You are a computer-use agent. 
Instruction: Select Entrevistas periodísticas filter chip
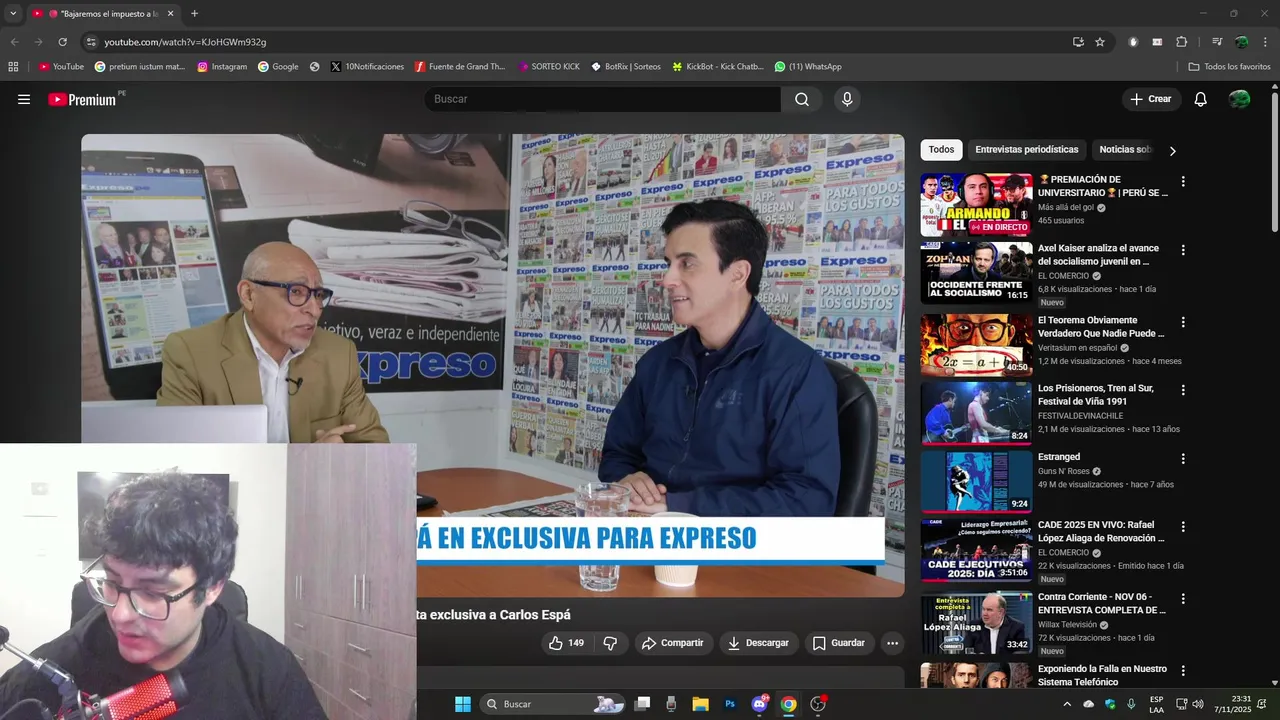(x=1027, y=150)
